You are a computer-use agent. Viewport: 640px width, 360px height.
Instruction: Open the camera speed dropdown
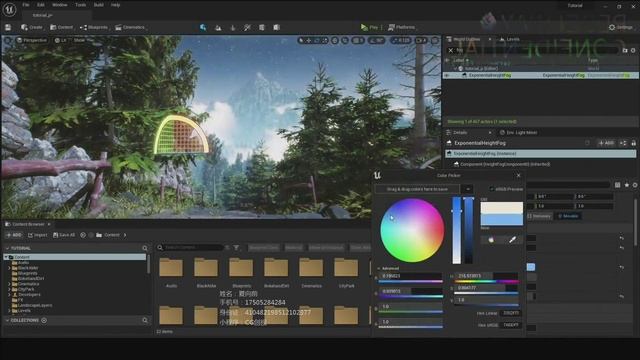(x=420, y=40)
